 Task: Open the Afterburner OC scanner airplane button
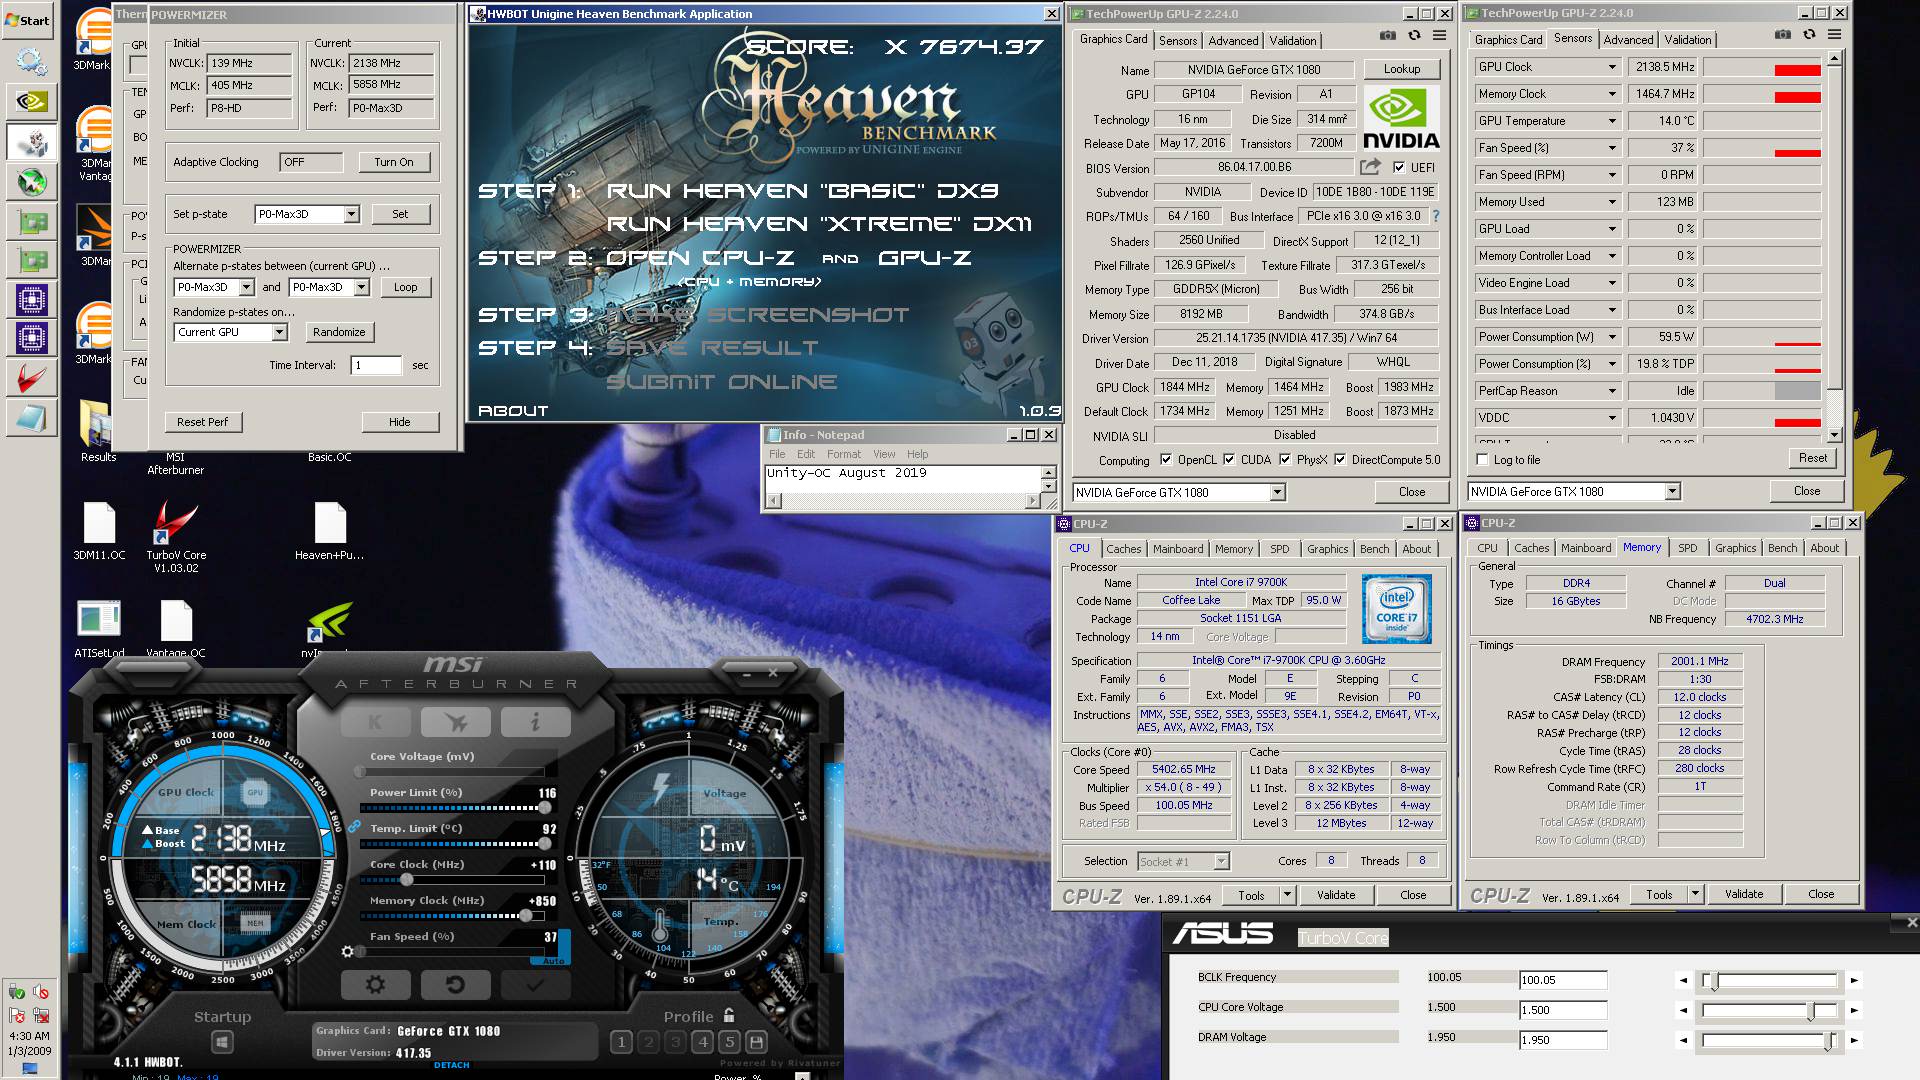tap(455, 721)
